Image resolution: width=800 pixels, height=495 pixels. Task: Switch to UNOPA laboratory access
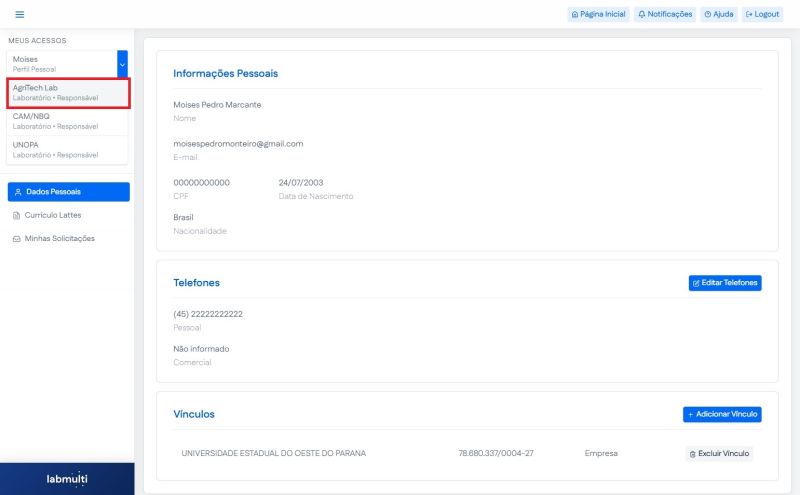[68, 150]
